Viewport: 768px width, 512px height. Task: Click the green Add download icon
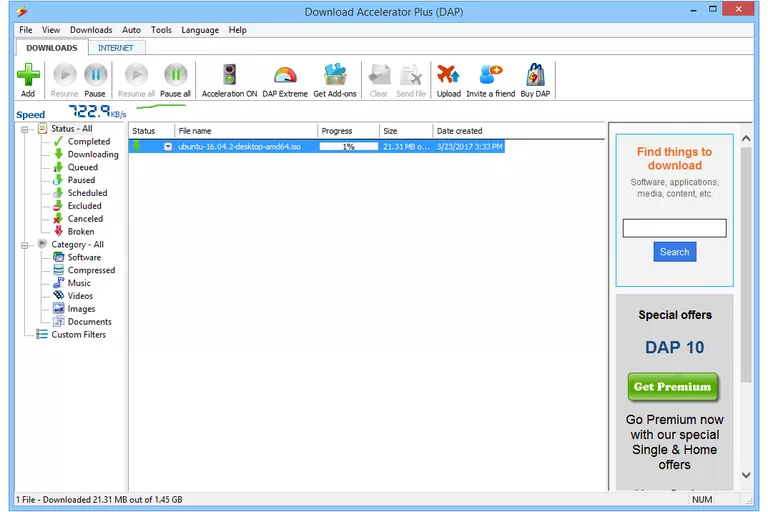pyautogui.click(x=28, y=75)
